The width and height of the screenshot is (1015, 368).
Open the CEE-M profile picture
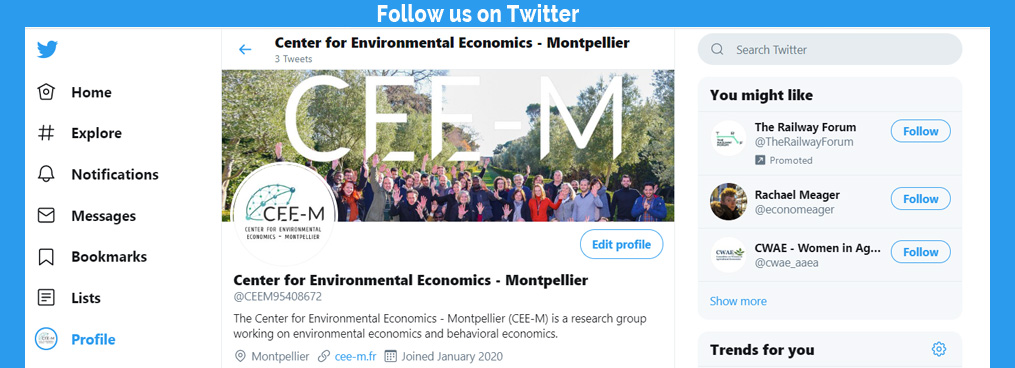pyautogui.click(x=284, y=214)
